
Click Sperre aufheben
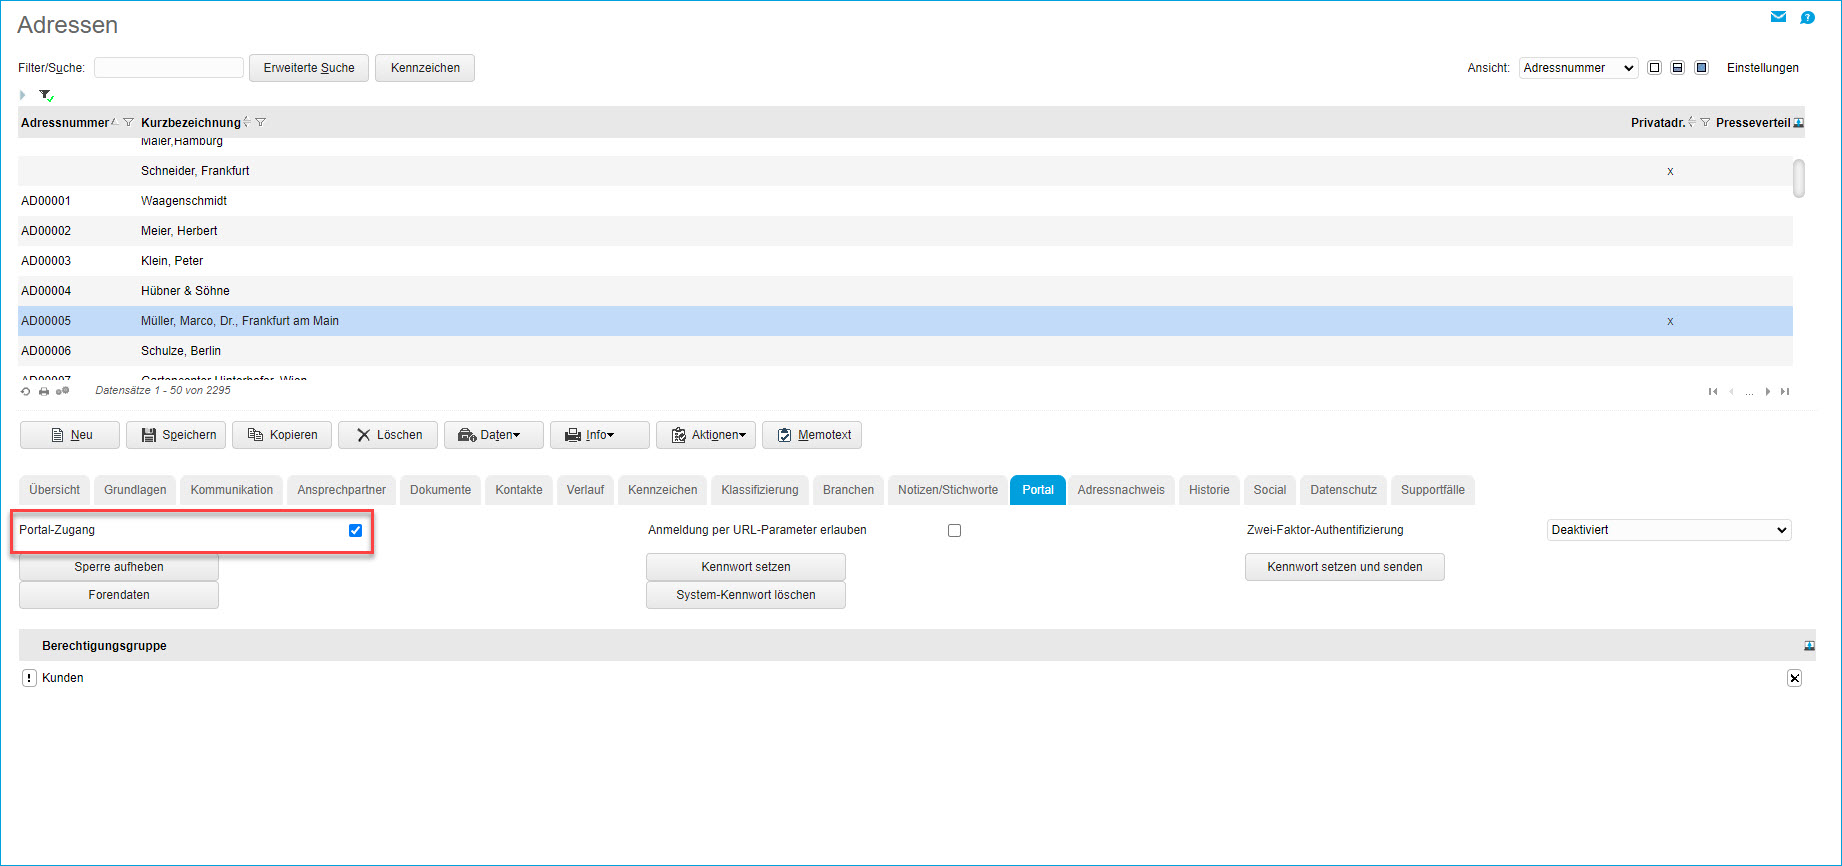tap(119, 567)
